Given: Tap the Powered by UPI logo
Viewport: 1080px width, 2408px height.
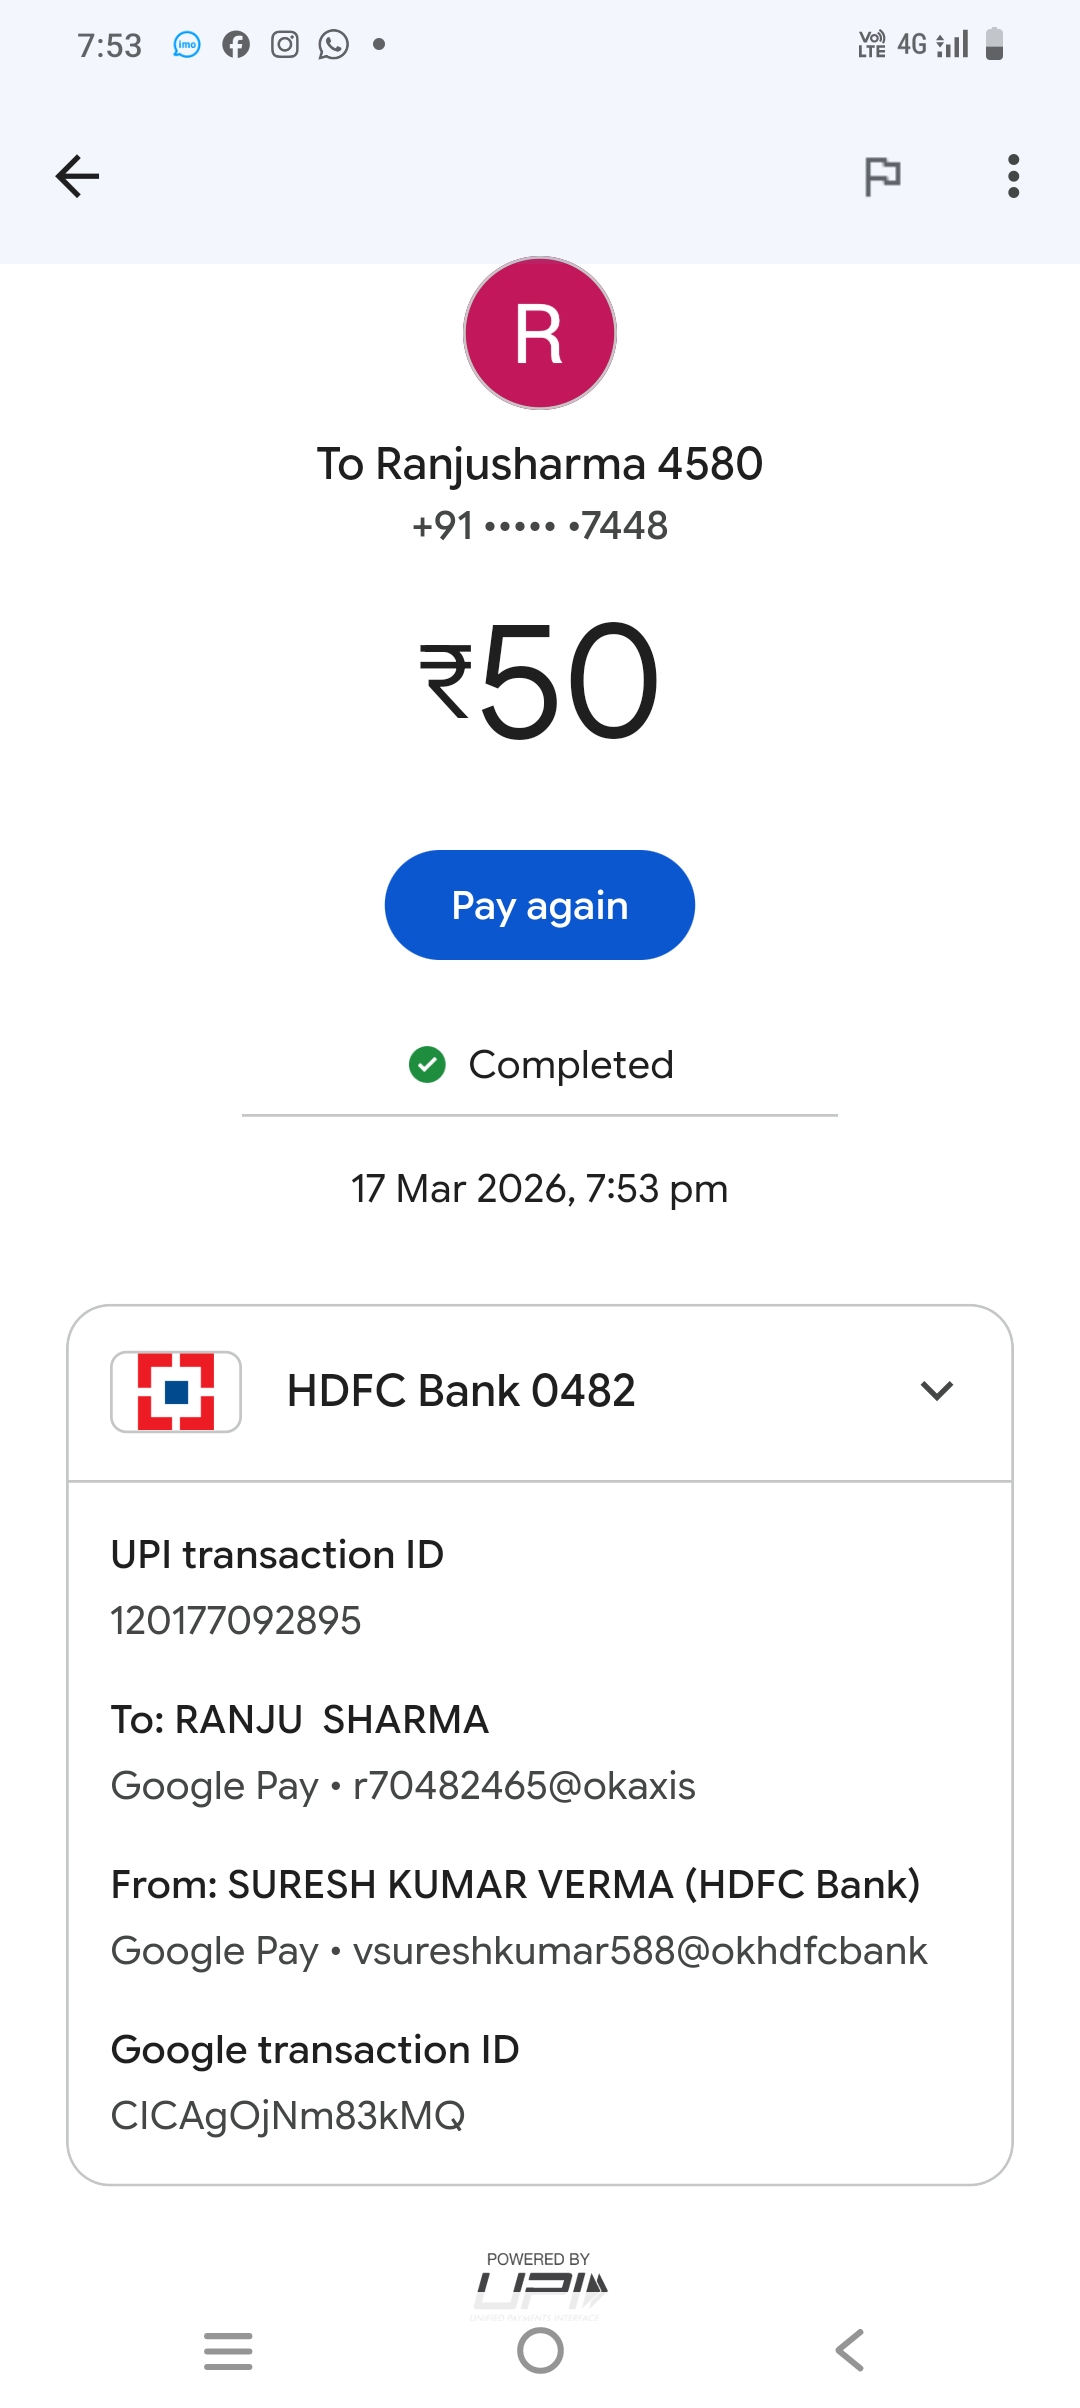Looking at the screenshot, I should (539, 2284).
